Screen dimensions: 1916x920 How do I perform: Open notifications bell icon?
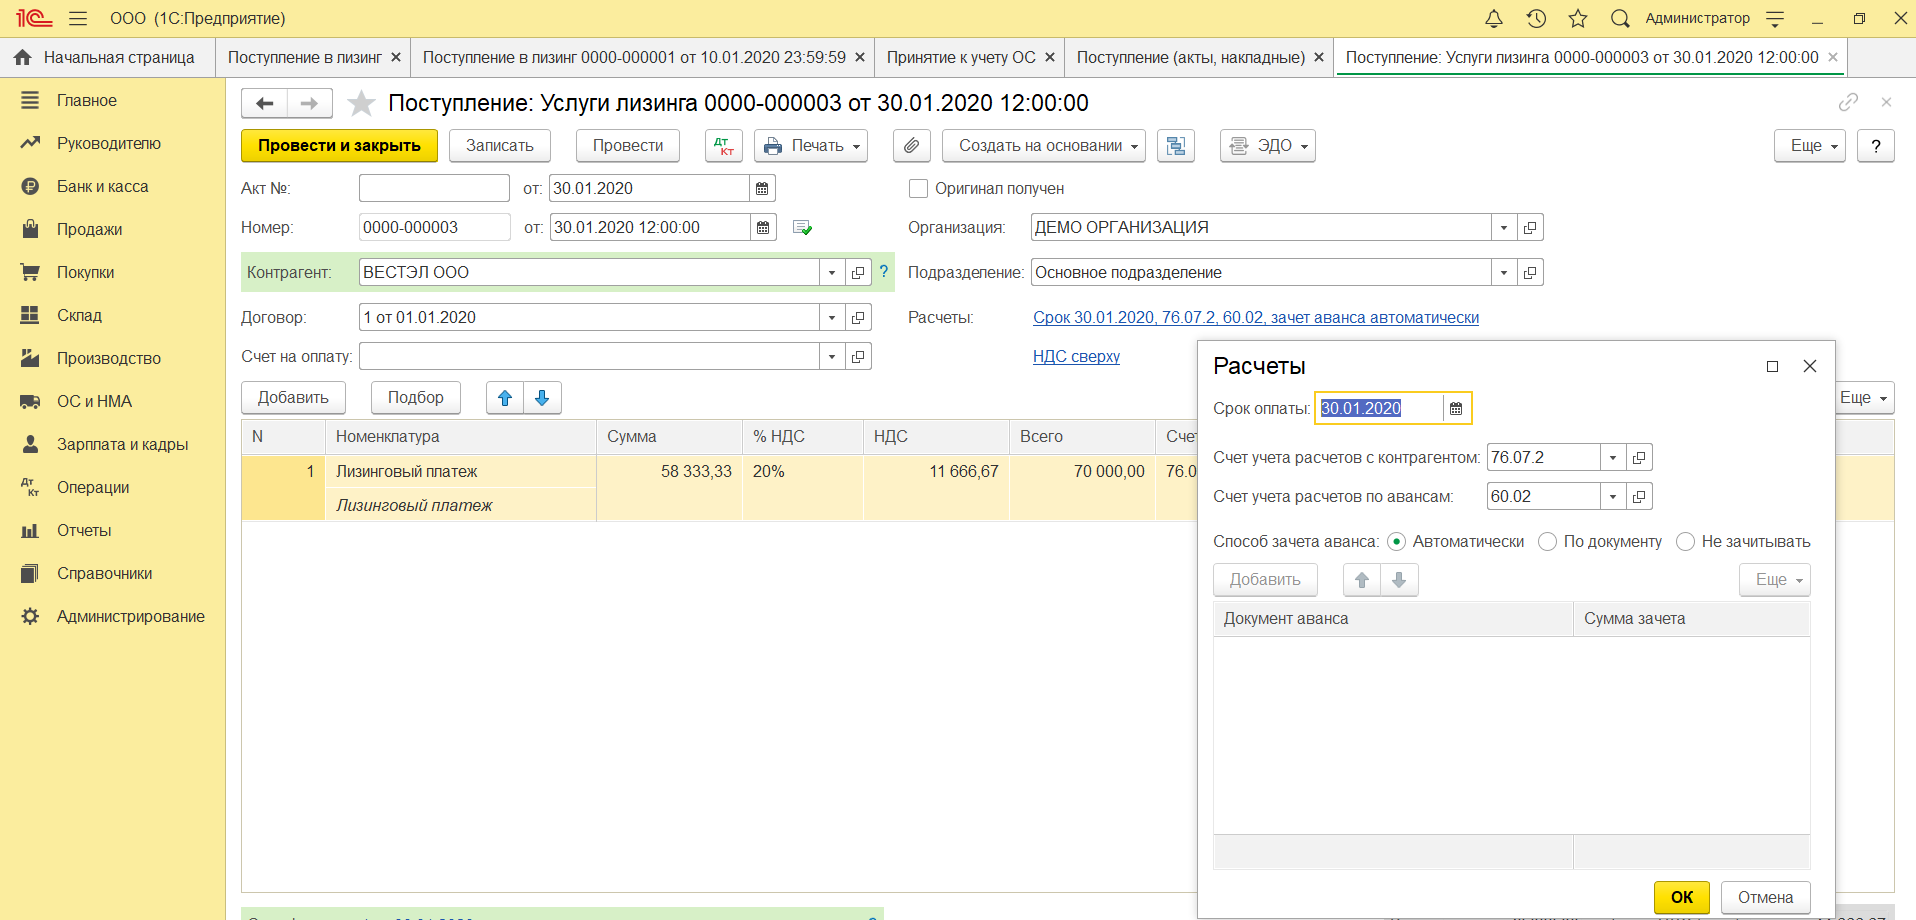pyautogui.click(x=1493, y=18)
